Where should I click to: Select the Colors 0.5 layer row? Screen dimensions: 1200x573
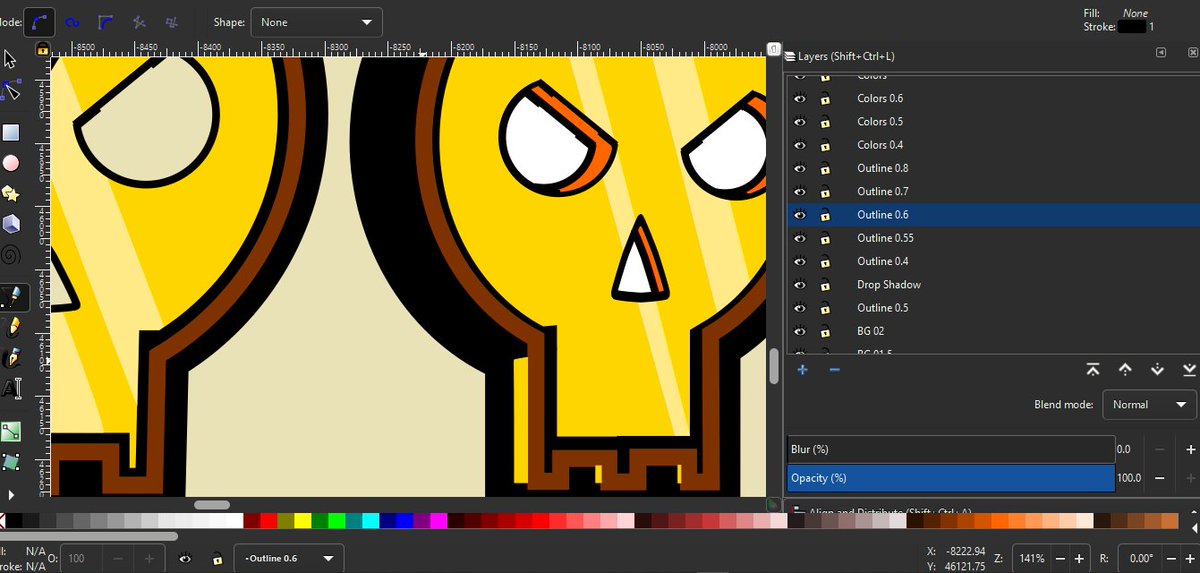(993, 121)
